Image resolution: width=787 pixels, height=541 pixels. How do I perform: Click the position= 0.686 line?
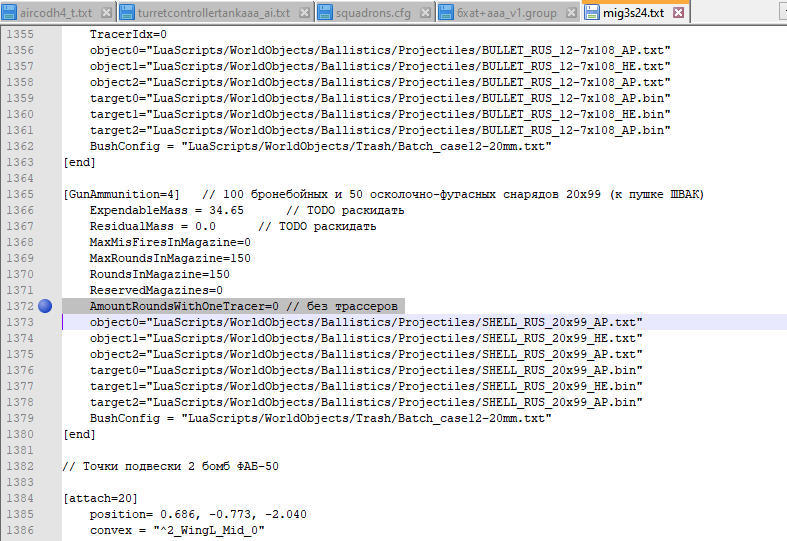[198, 514]
